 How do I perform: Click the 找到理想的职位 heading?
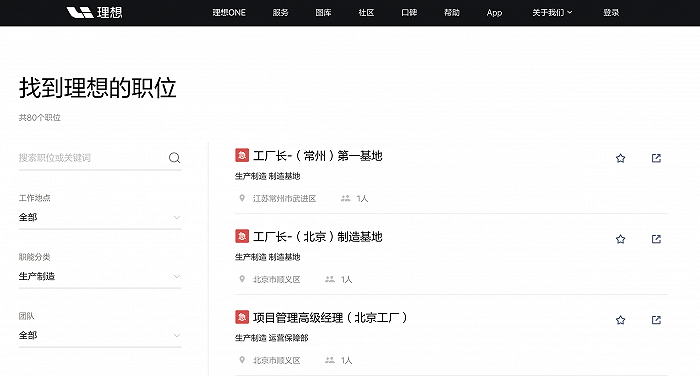97,88
